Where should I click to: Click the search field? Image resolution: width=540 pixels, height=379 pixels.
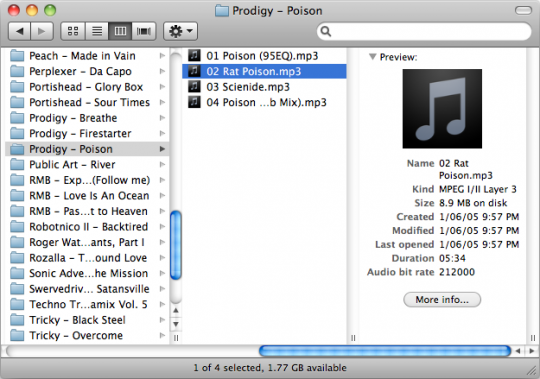click(424, 31)
